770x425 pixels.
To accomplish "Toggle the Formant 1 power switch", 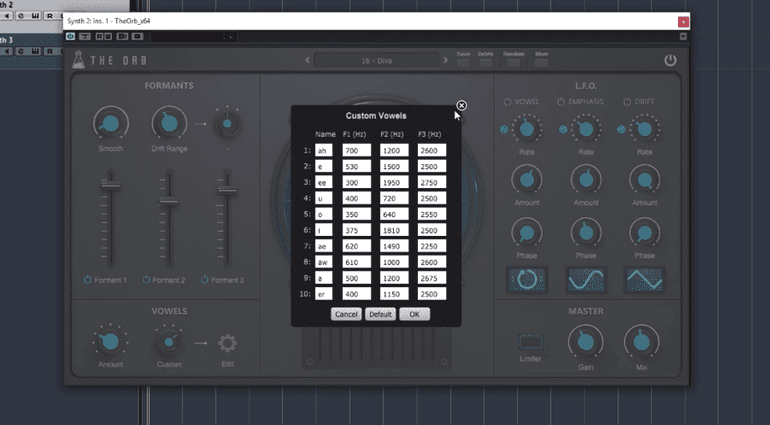I will coord(87,279).
